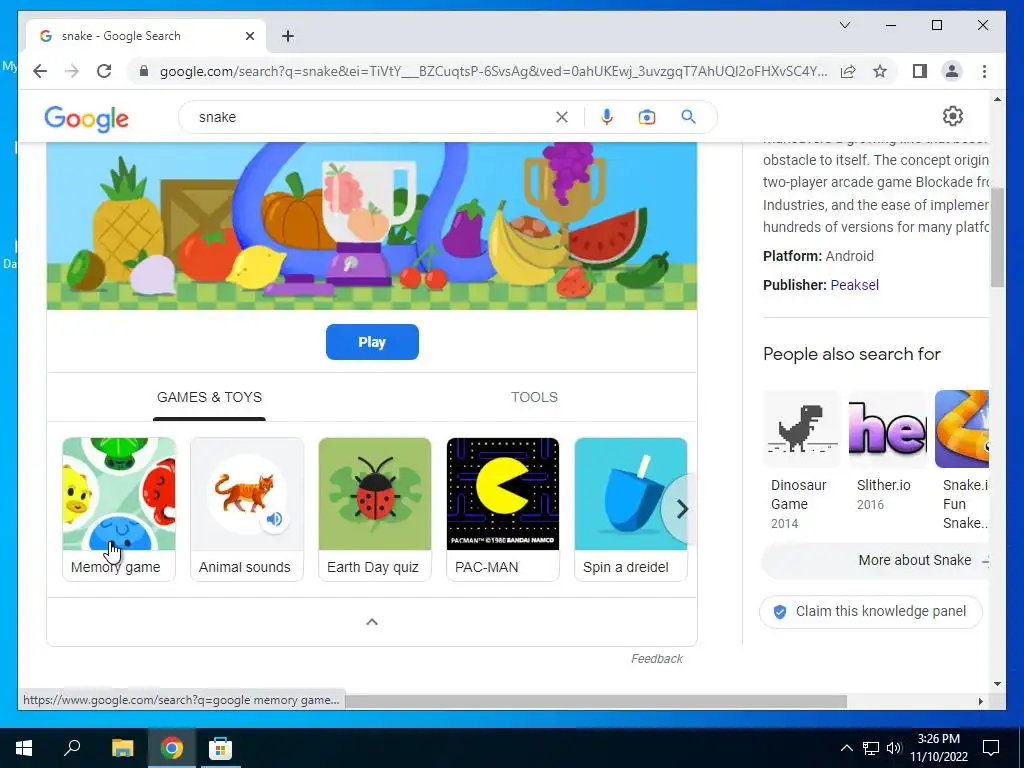Click vertical scrollbar up arrow

point(997,99)
